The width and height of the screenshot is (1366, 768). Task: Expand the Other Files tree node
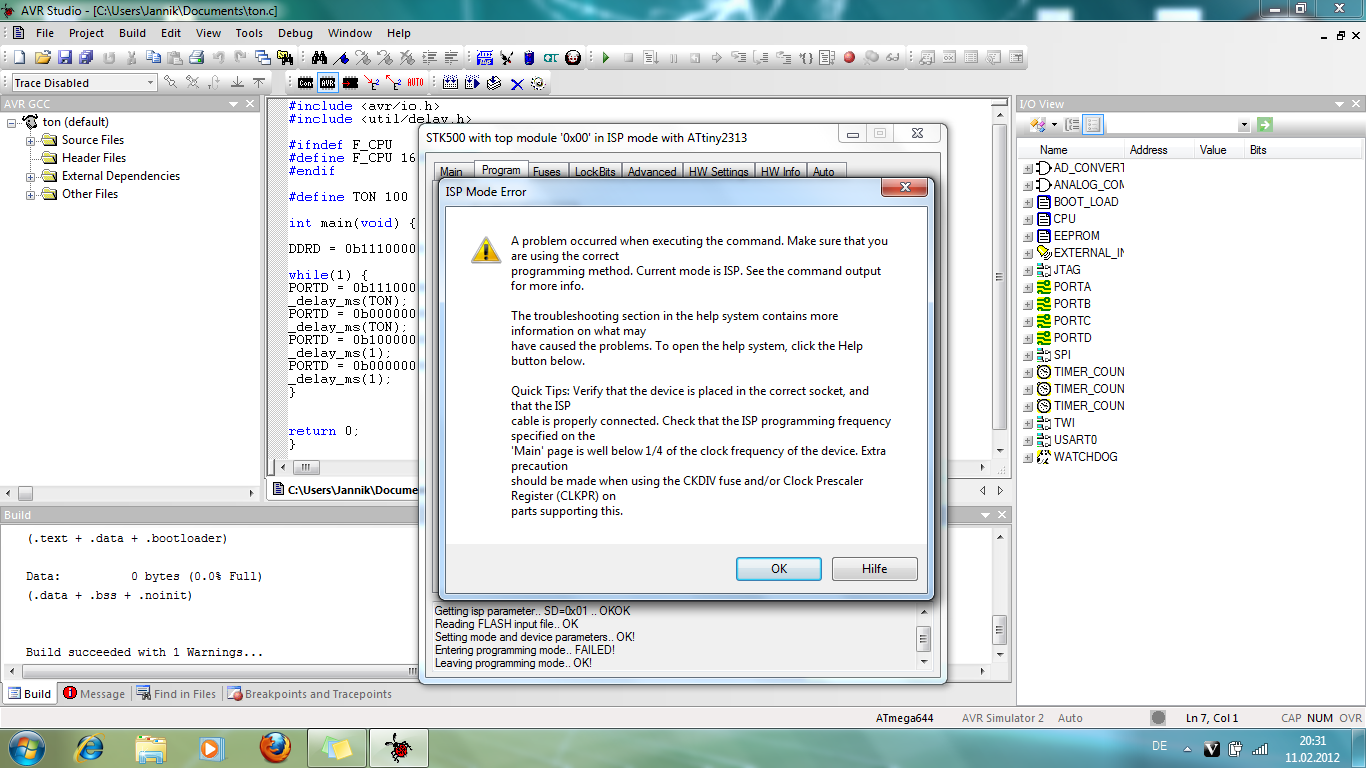click(x=31, y=194)
